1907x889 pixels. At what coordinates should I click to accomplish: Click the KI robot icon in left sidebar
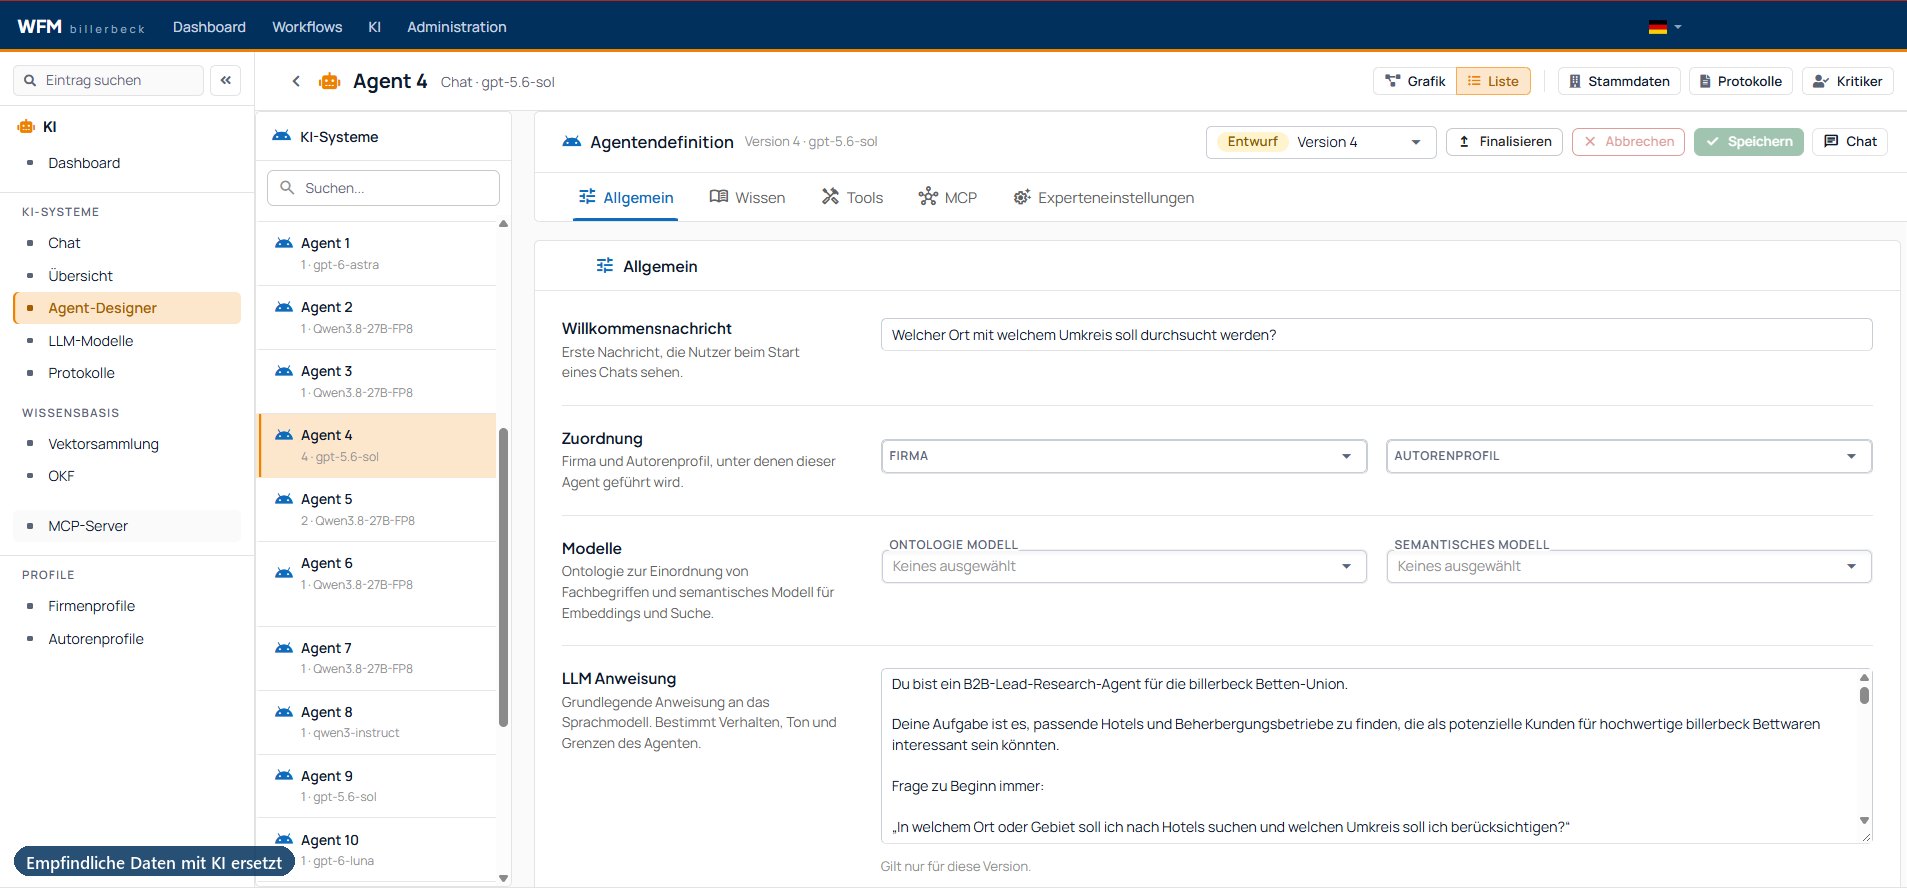click(x=27, y=127)
